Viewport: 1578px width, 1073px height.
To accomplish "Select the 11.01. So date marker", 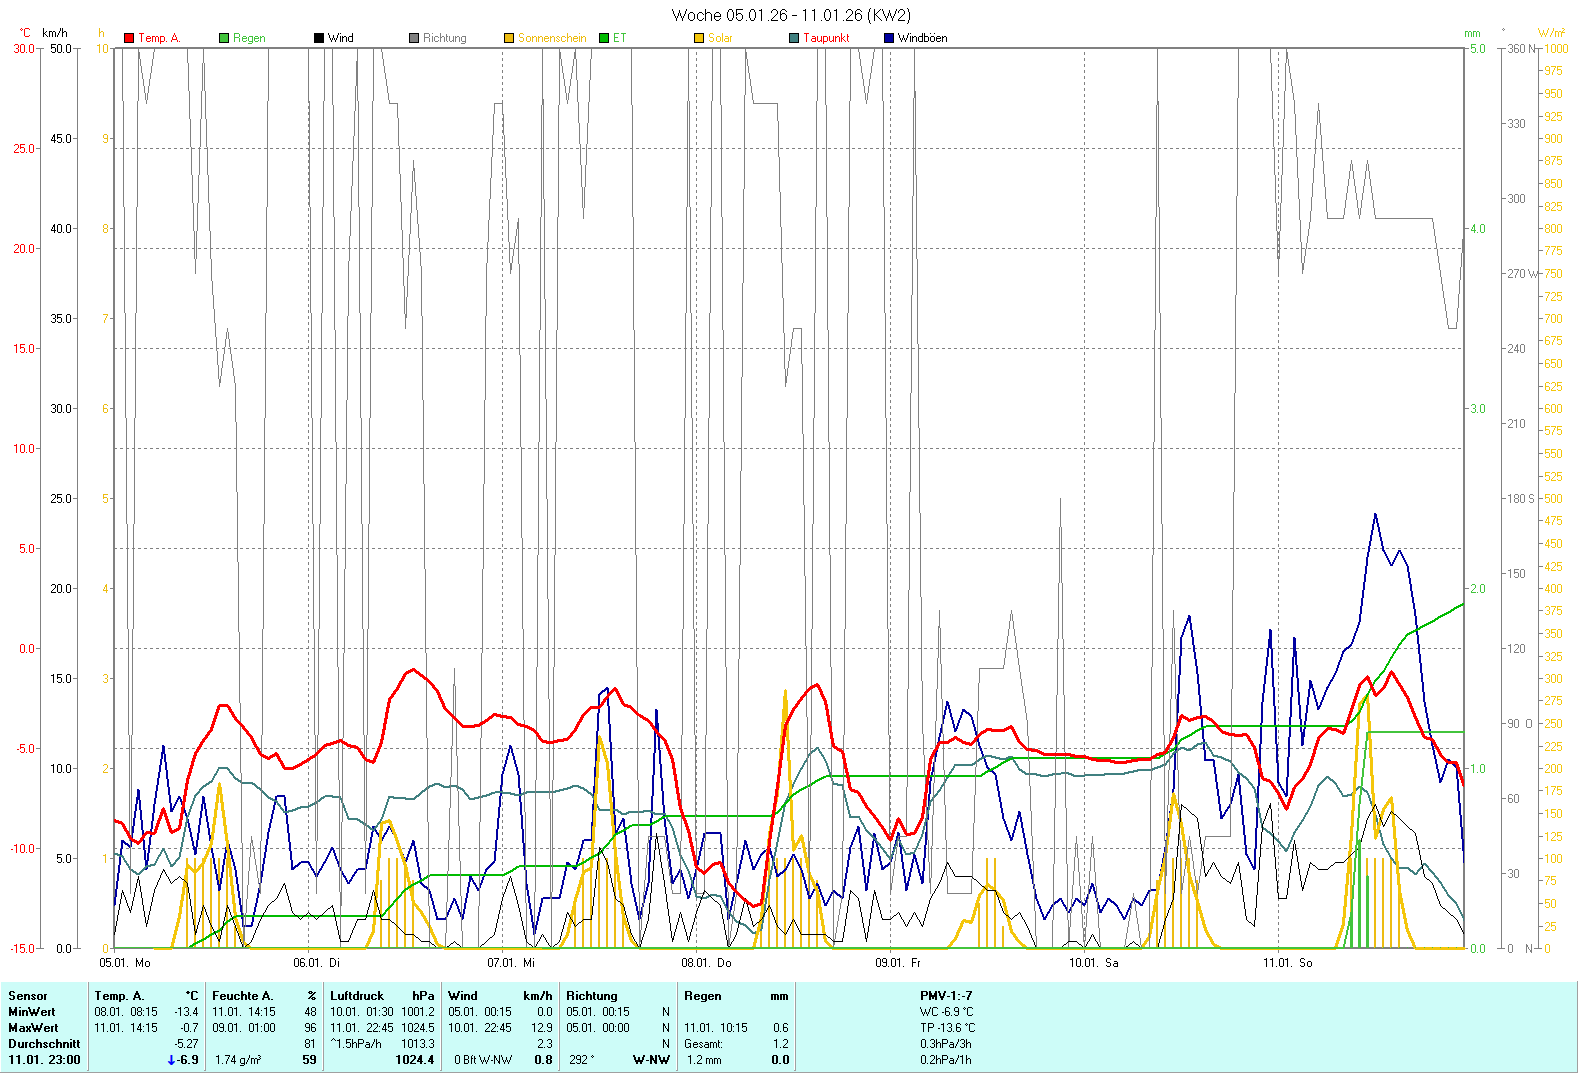I will 1287,963.
